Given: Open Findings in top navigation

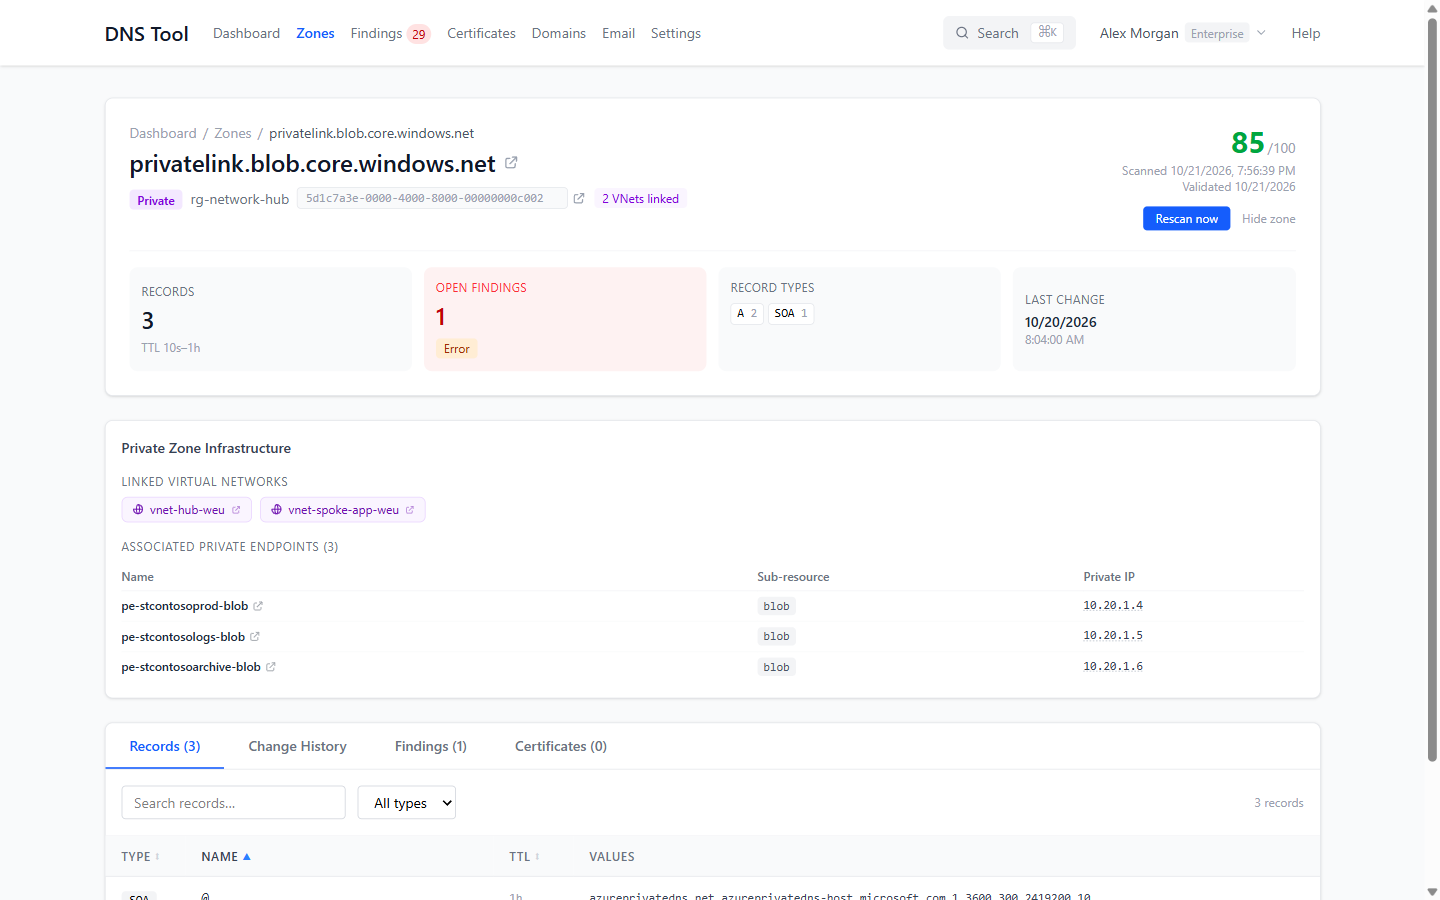Looking at the screenshot, I should (x=390, y=33).
